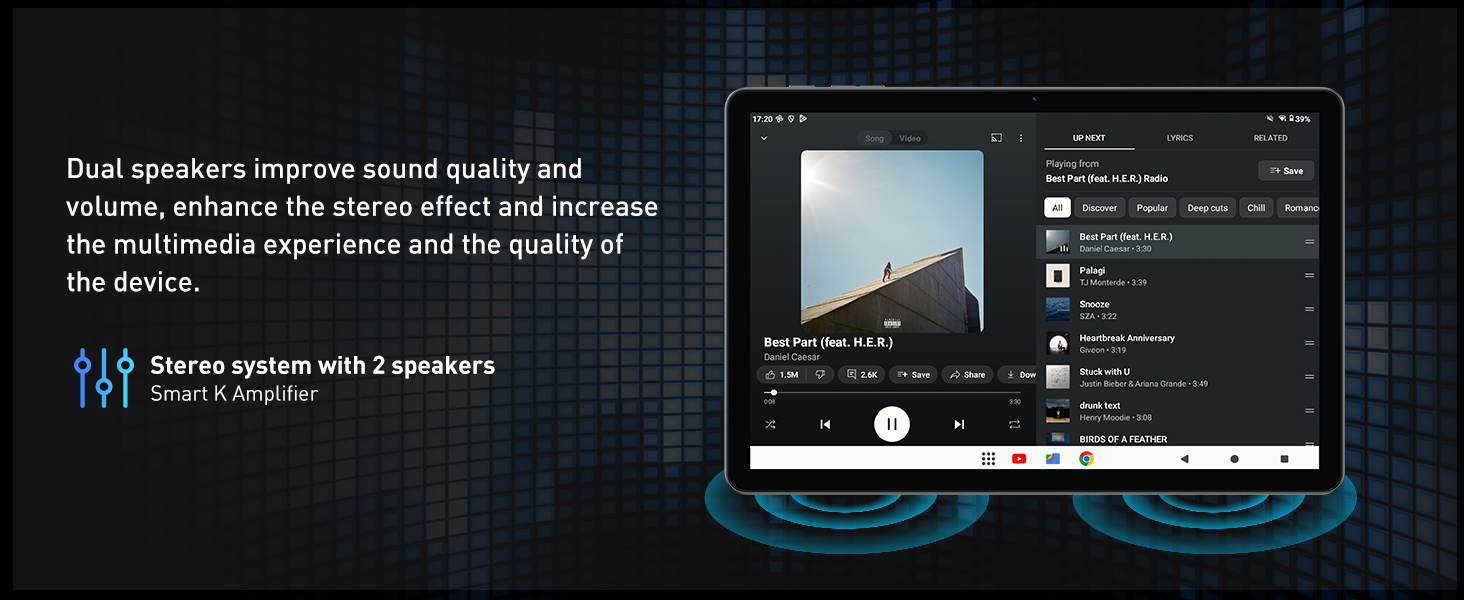This screenshot has height=600, width=1464.
Task: Open the 2.6K comments
Action: pos(861,375)
